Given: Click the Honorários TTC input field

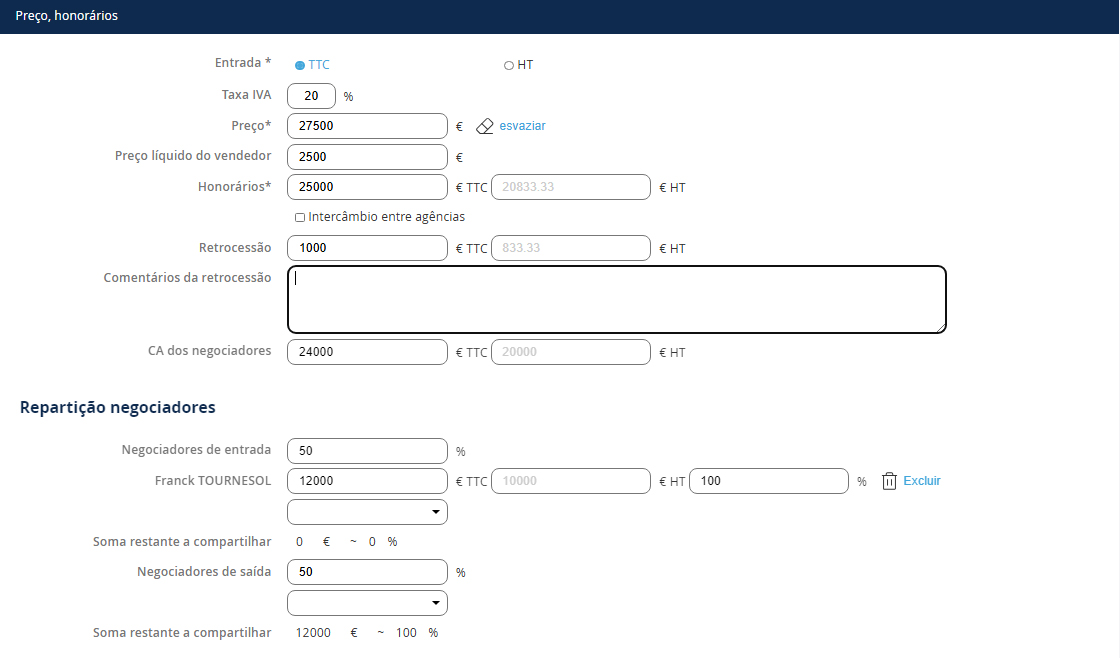Looking at the screenshot, I should 367,187.
